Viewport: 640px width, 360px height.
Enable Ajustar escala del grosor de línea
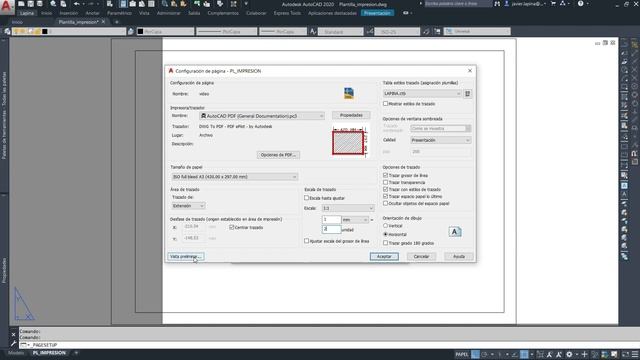(x=307, y=241)
